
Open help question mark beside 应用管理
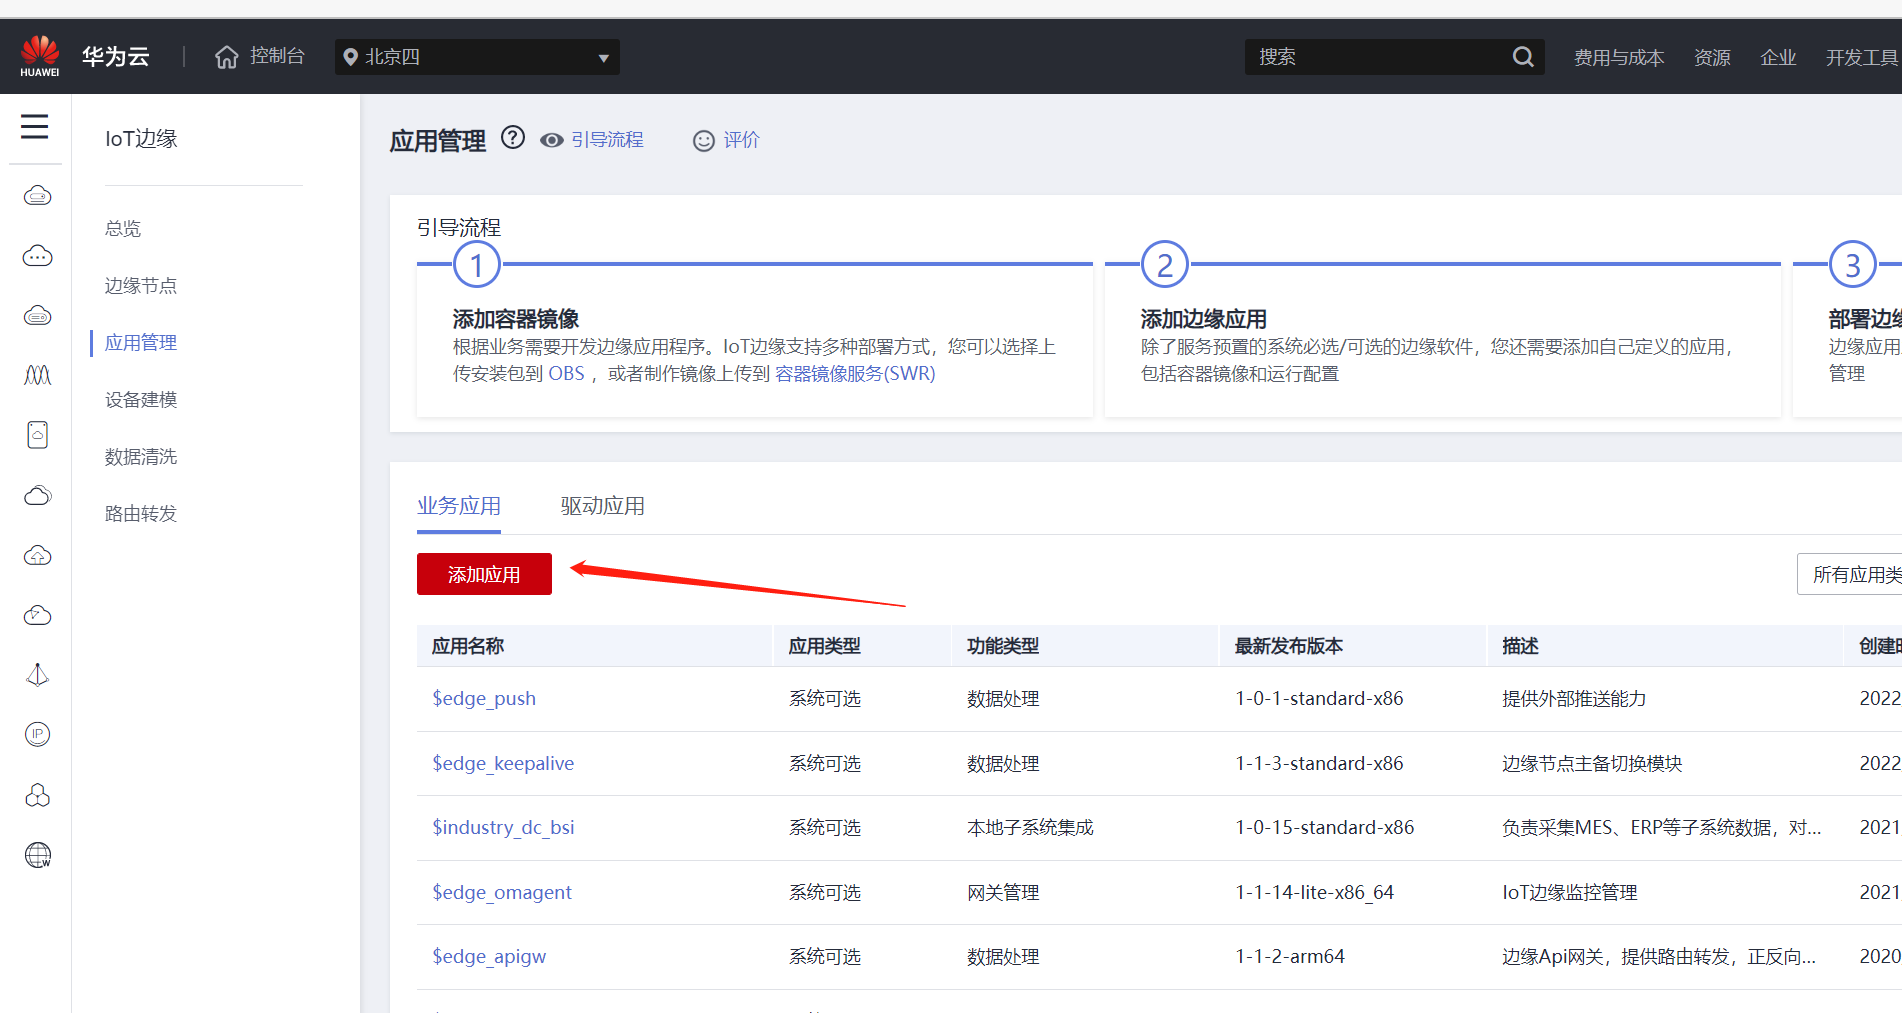(x=513, y=138)
